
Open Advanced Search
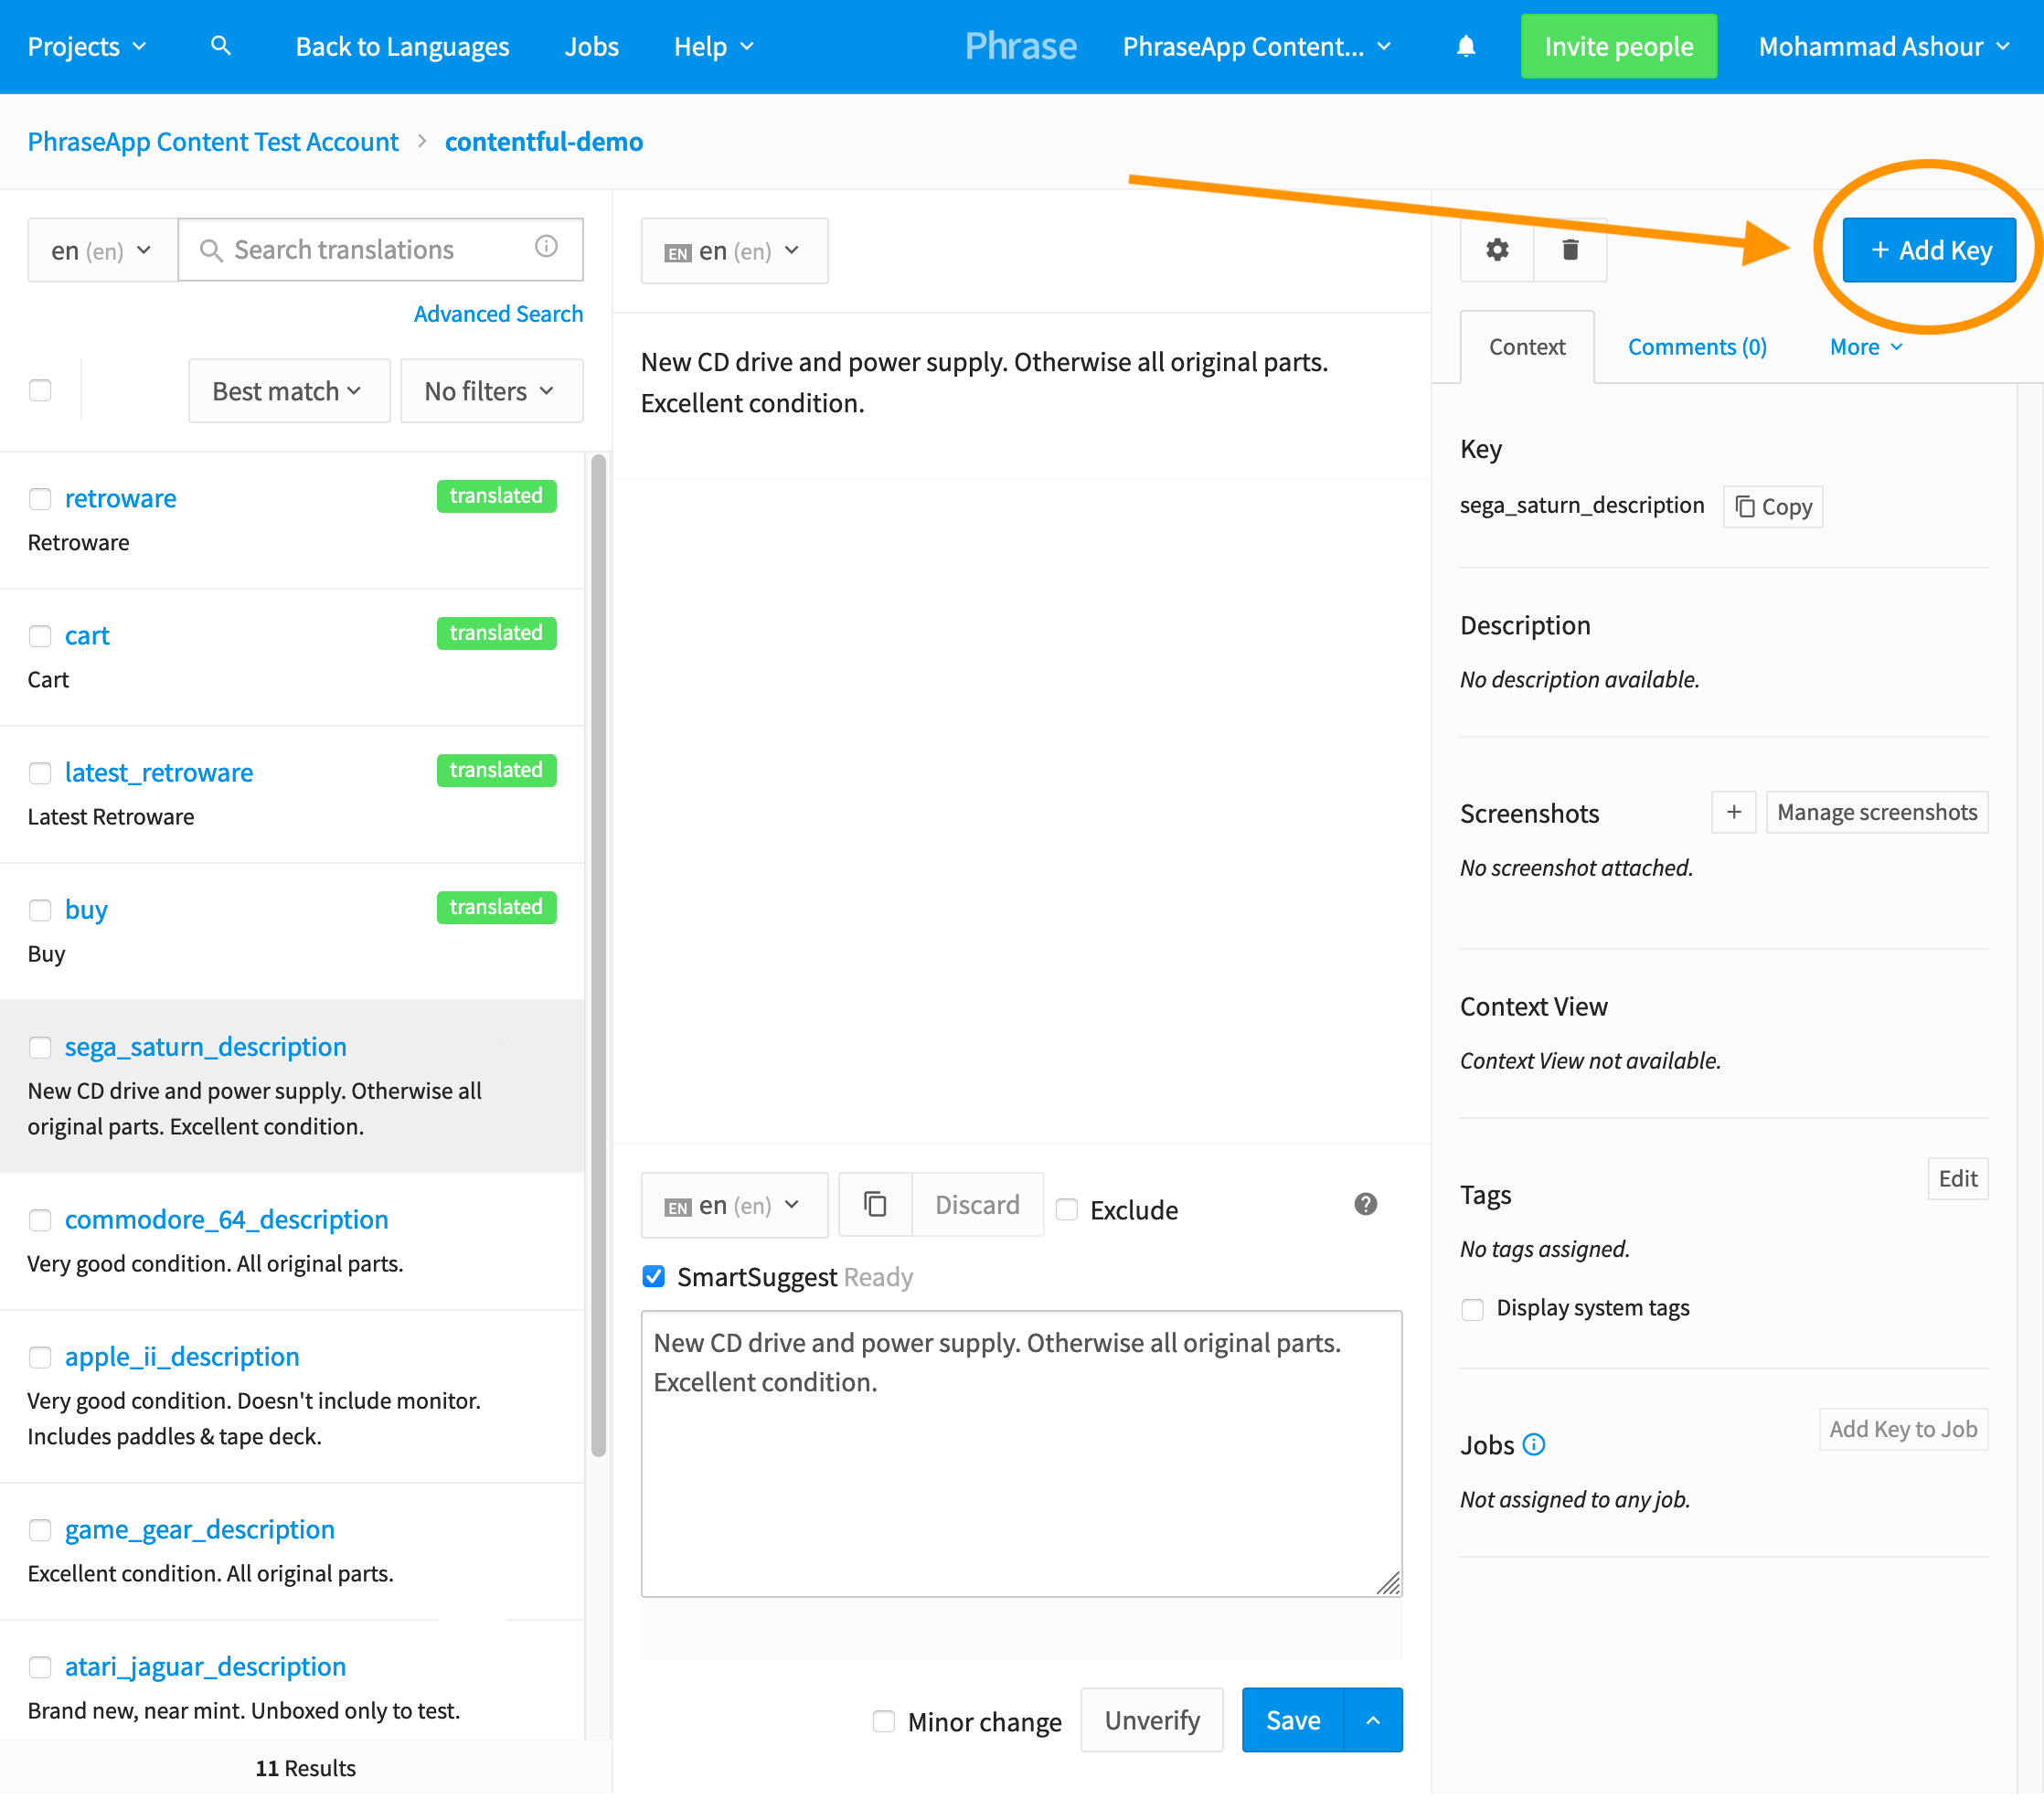click(x=498, y=314)
